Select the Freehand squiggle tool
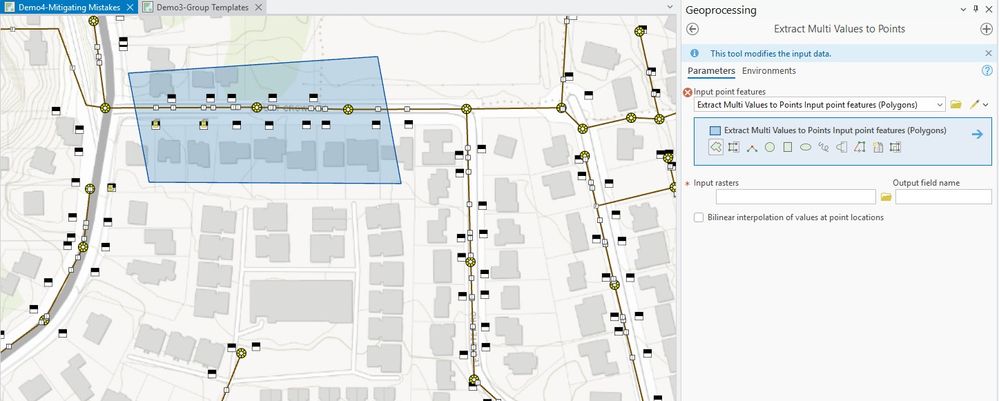999x401 pixels. 823,147
